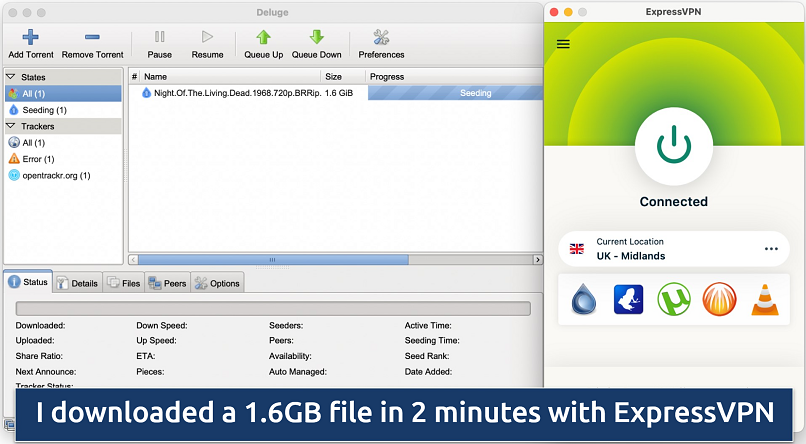The width and height of the screenshot is (806, 444).
Task: Click the scrollbar left arrow
Action: click(133, 260)
